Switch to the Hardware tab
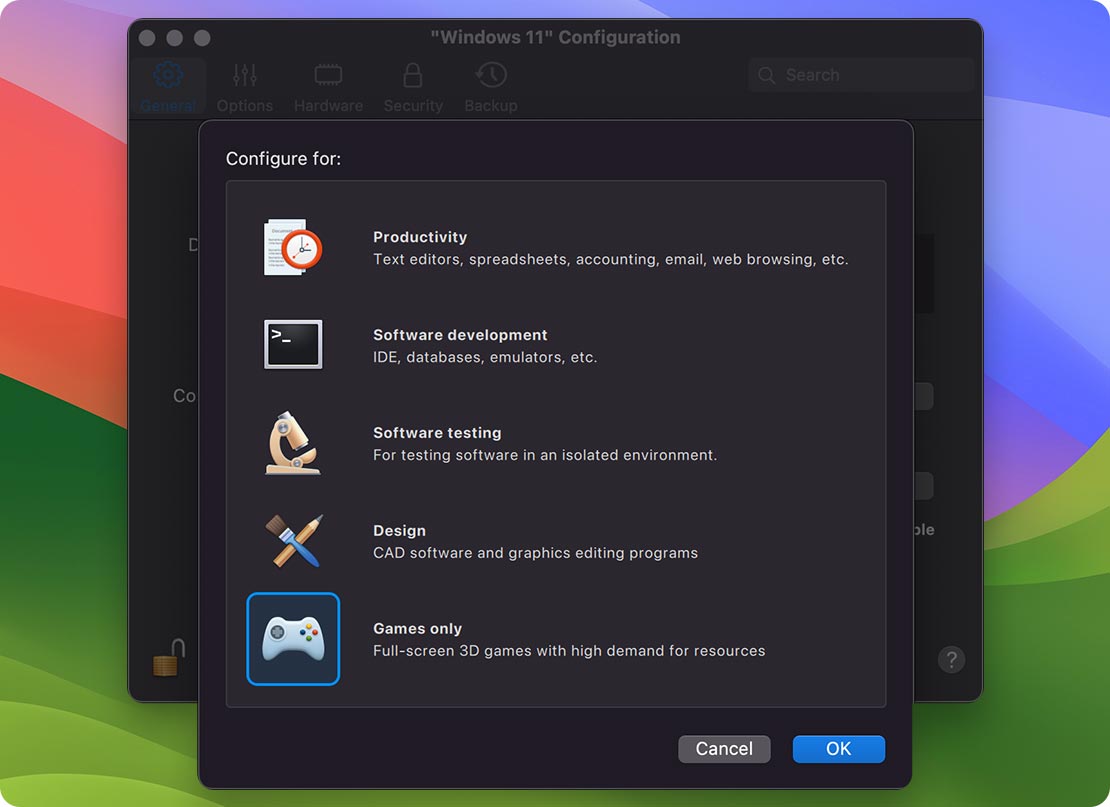Screen dimensions: 1110x807 tap(328, 88)
